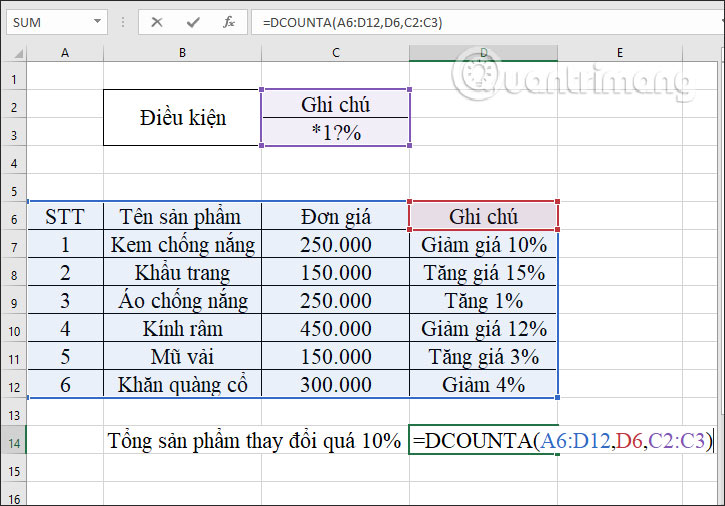
Task: Select column B header
Action: click(x=182, y=53)
